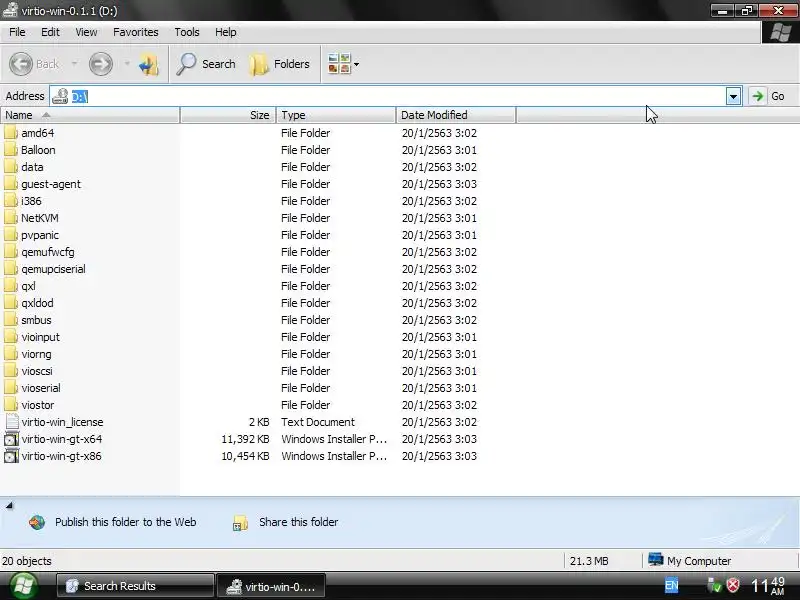Screen dimensions: 800x600
Task: Collapse the details pane arrow
Action: coord(9,506)
